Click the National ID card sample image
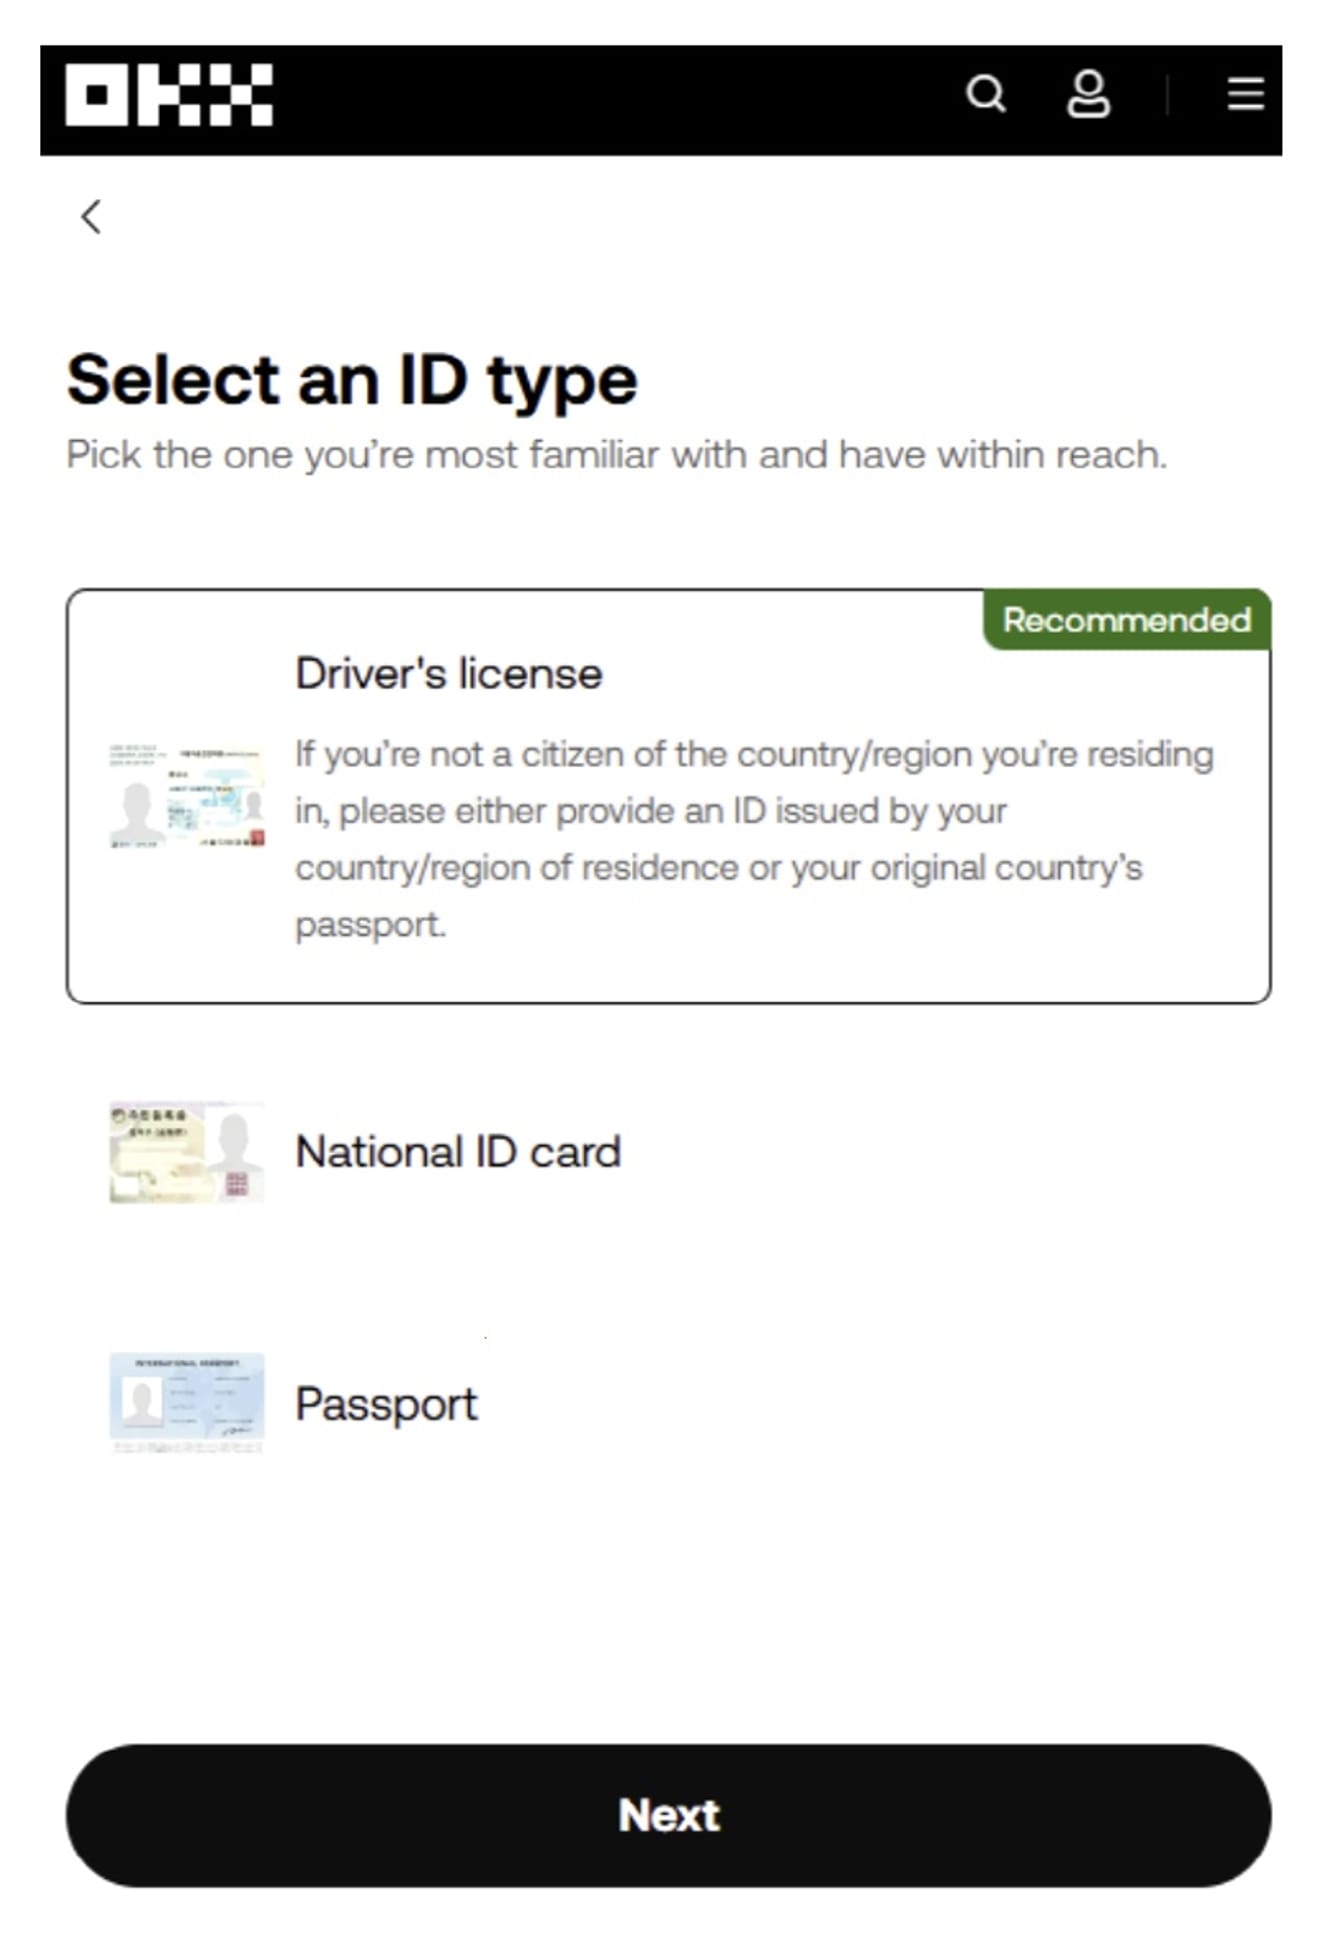Viewport: 1320px width, 1948px height. tap(187, 1152)
